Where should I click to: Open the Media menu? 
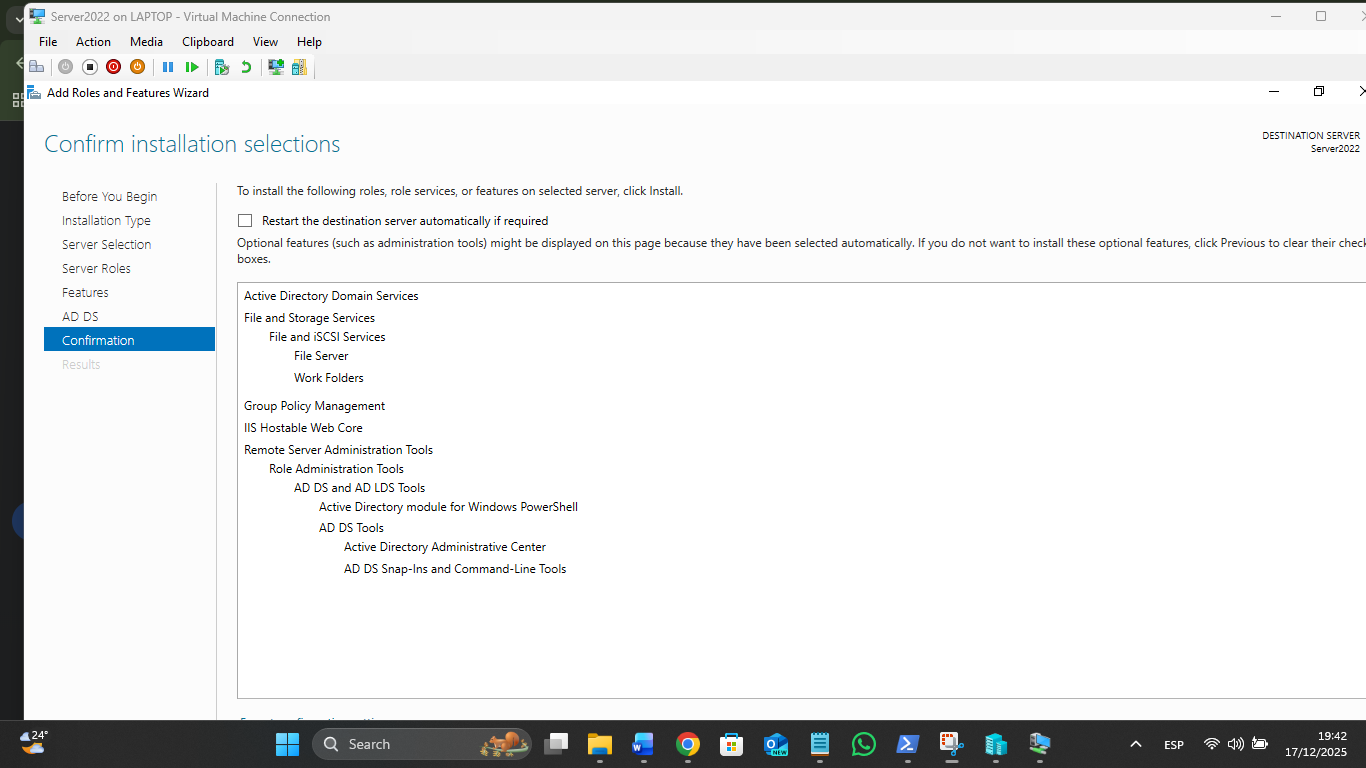click(146, 42)
